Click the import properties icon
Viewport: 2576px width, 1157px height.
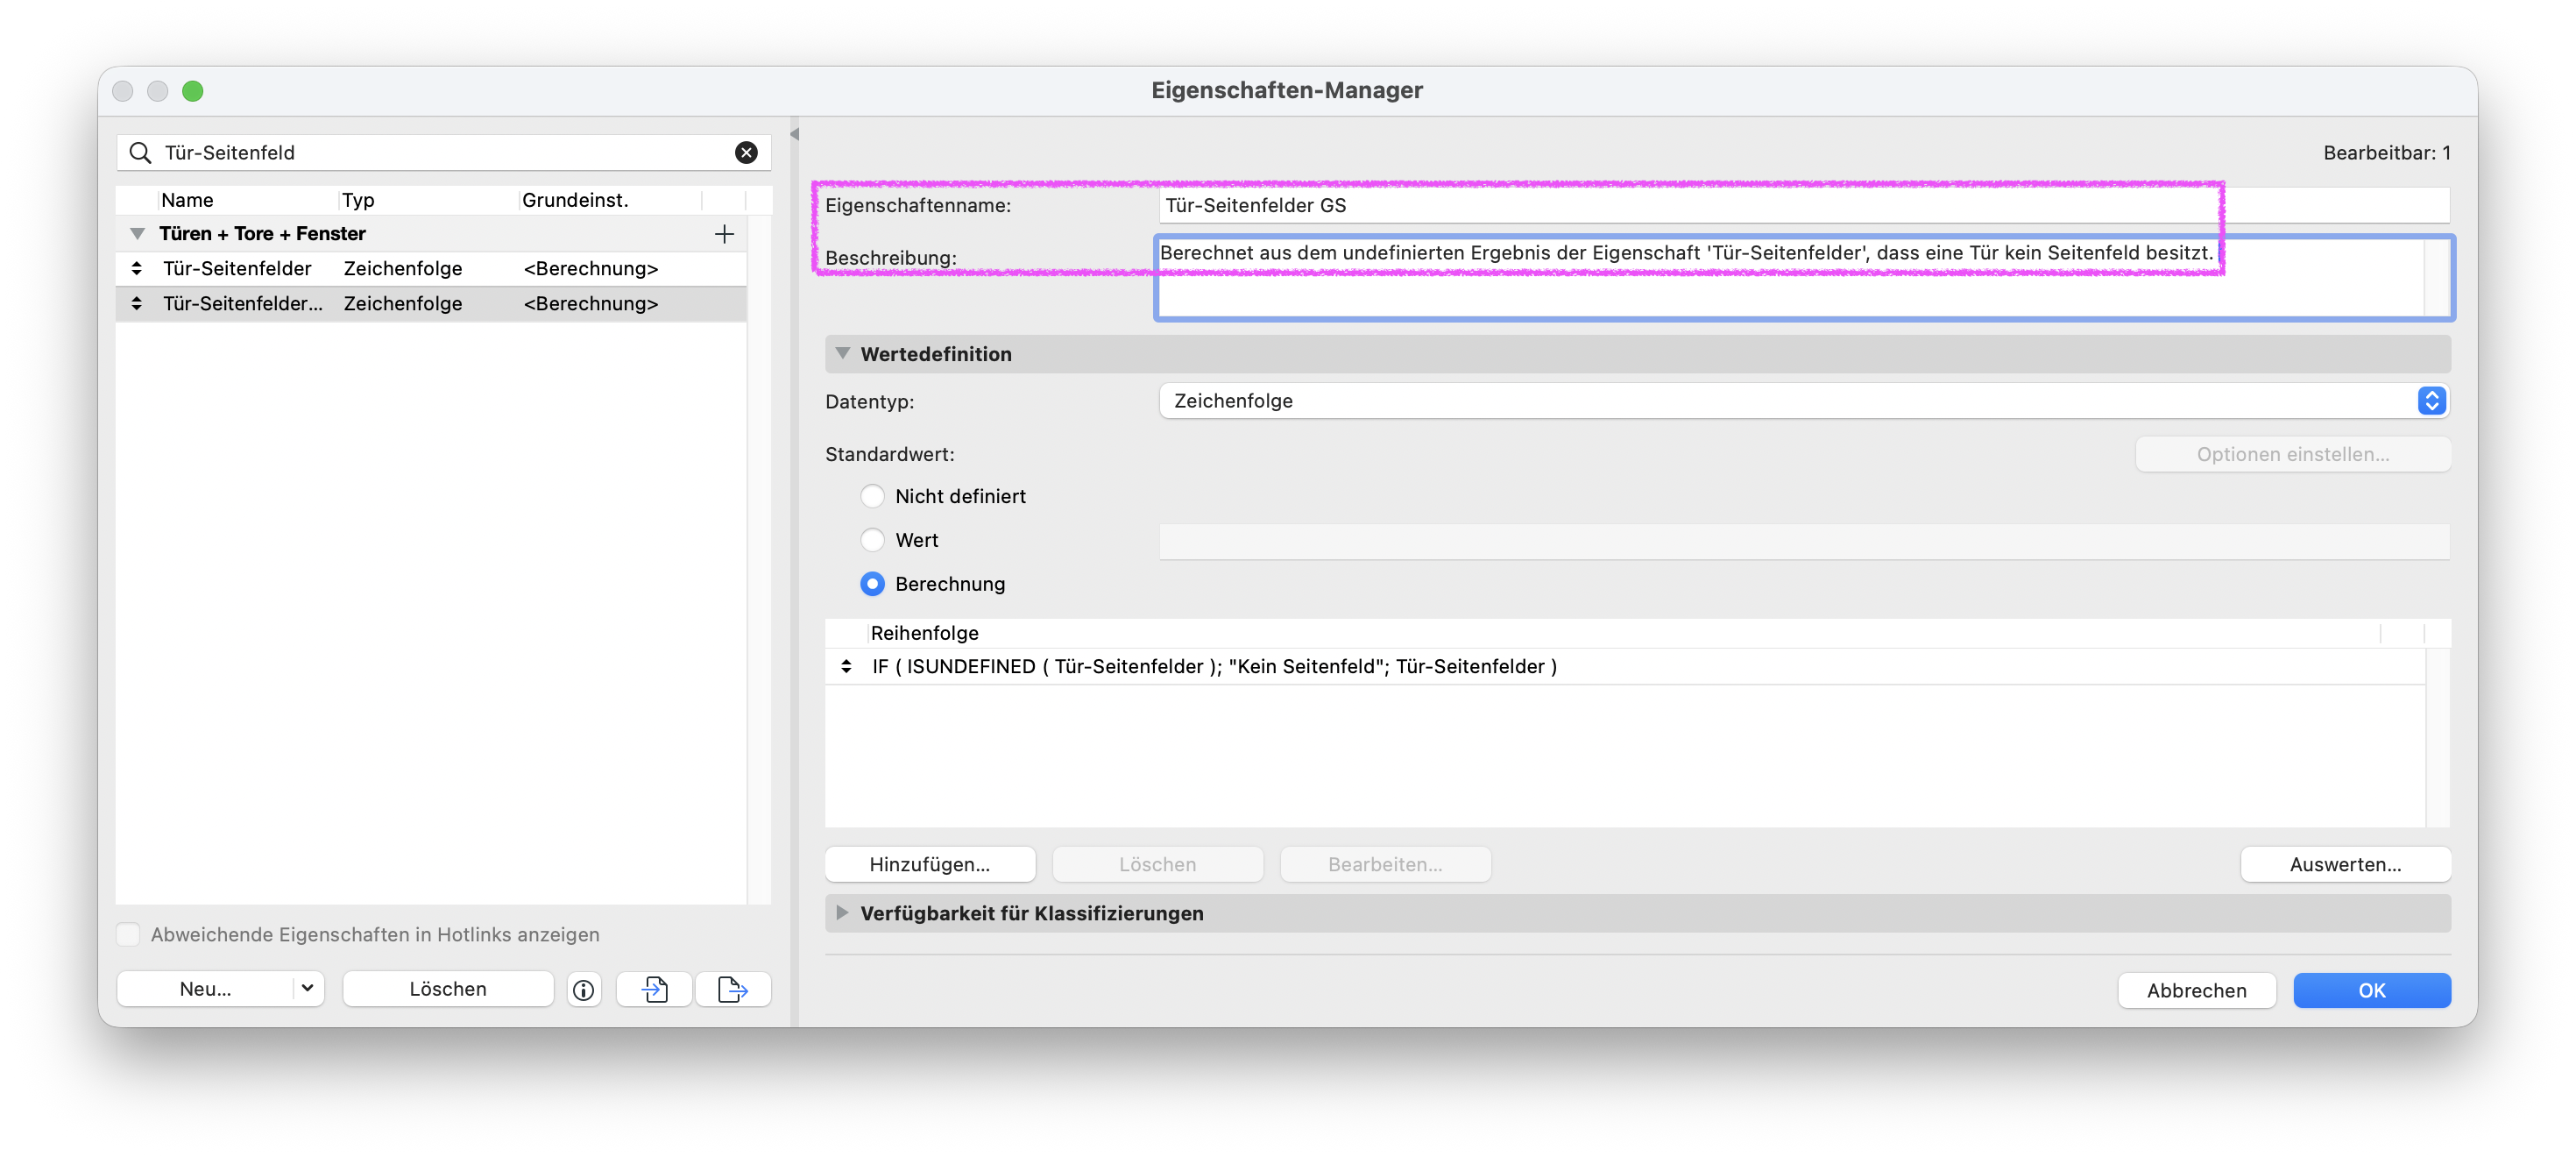[654, 989]
